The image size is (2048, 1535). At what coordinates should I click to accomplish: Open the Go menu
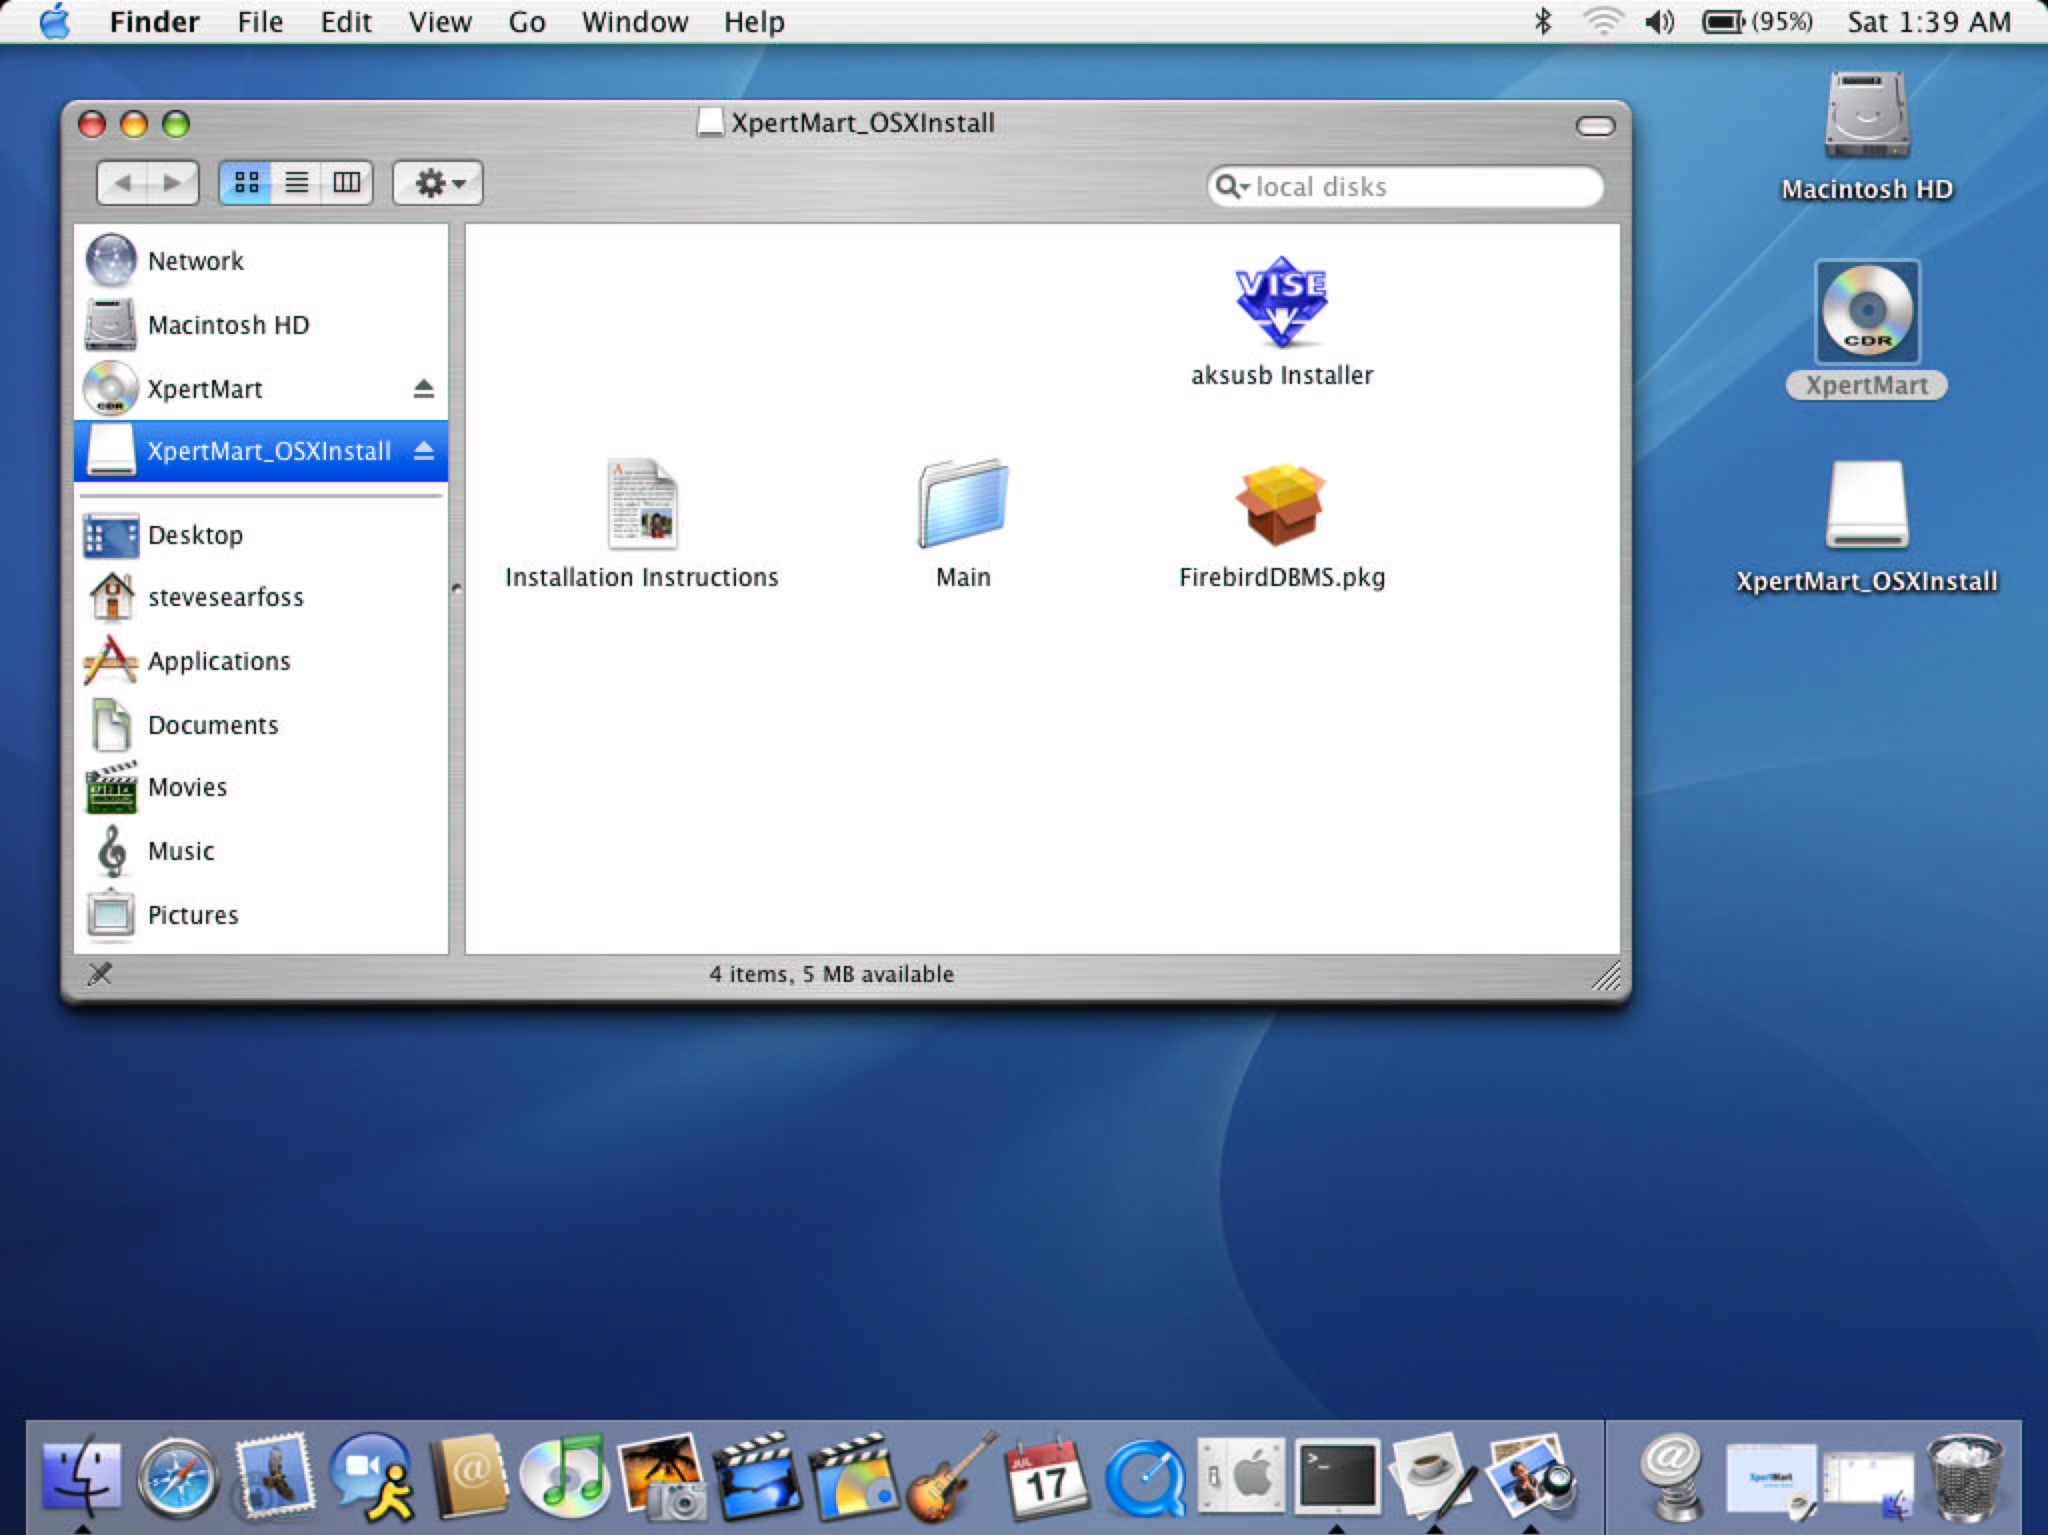pyautogui.click(x=526, y=22)
